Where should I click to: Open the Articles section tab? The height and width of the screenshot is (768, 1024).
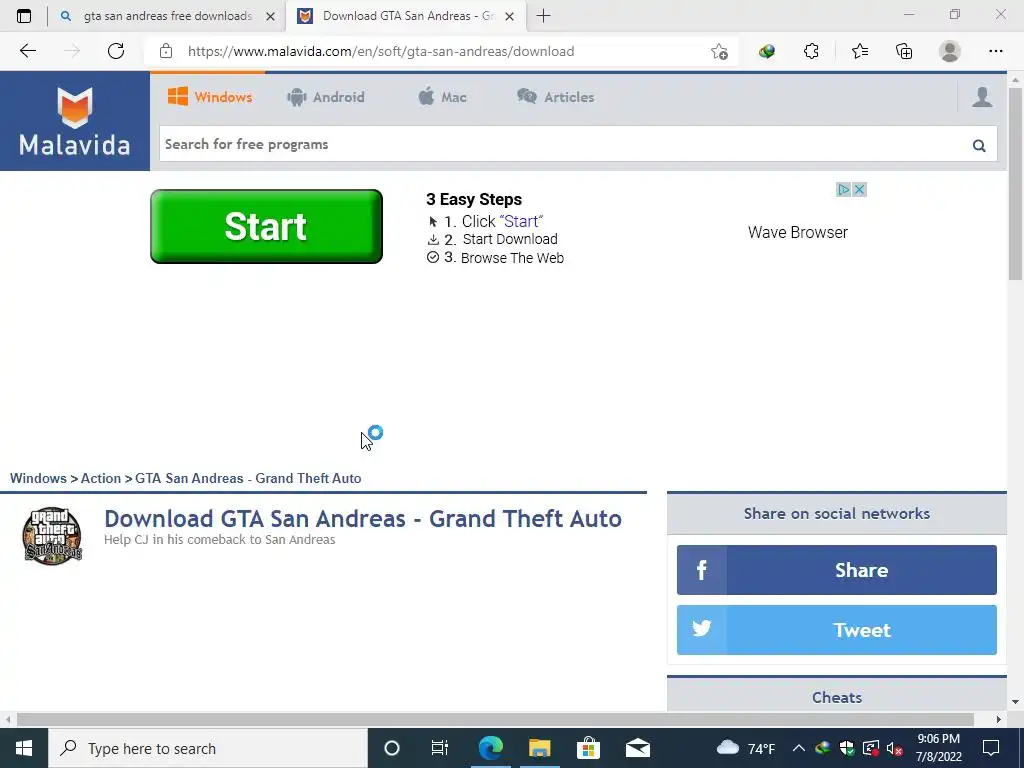point(555,97)
